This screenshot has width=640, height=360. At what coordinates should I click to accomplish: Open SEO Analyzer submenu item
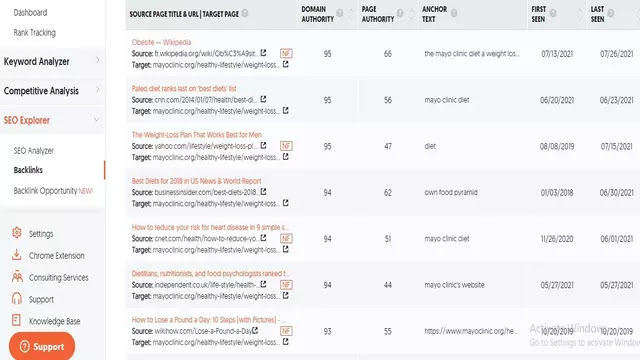[x=33, y=151]
